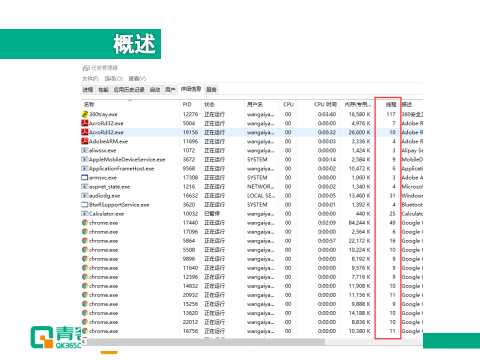Select the BtwRSupportService.exe process name

pyautogui.click(x=119, y=204)
